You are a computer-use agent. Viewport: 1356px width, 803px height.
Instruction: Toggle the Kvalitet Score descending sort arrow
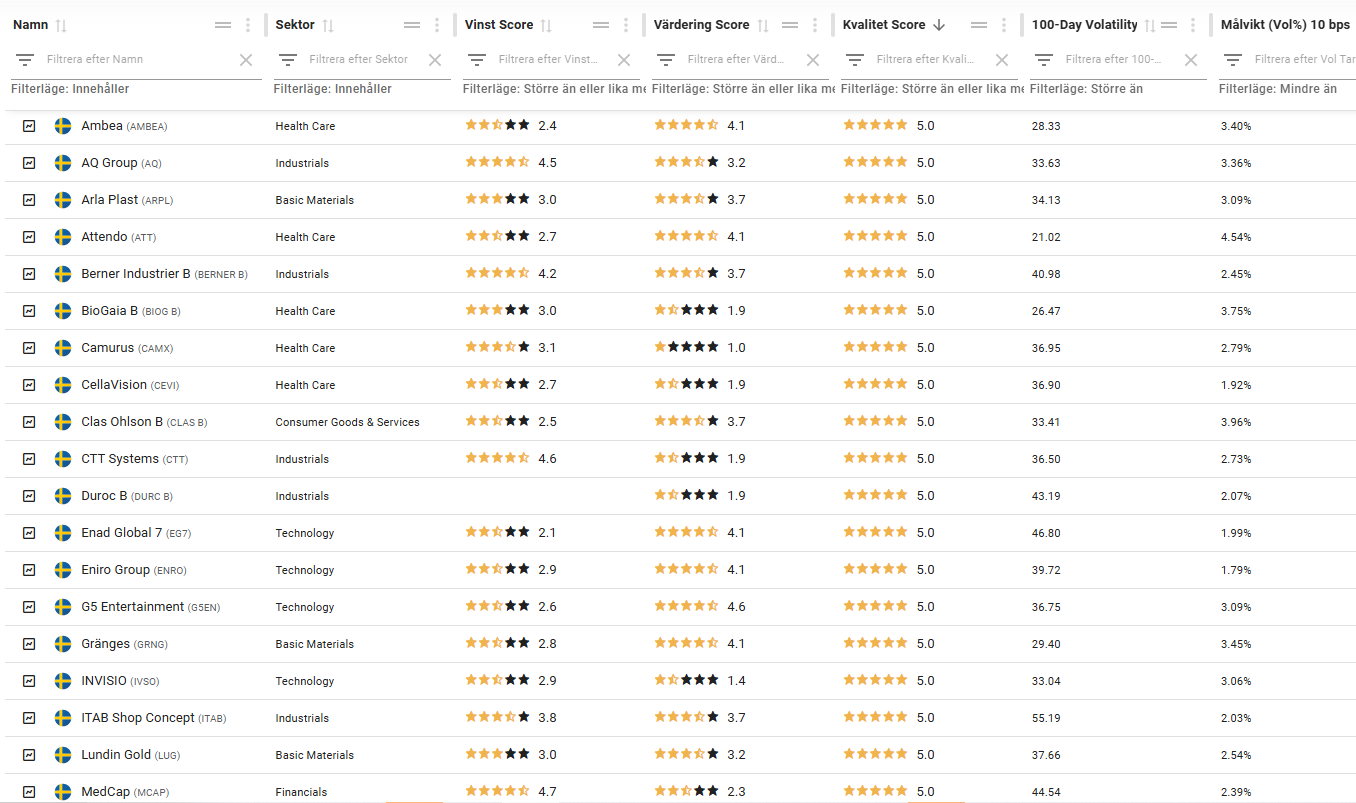pos(939,25)
